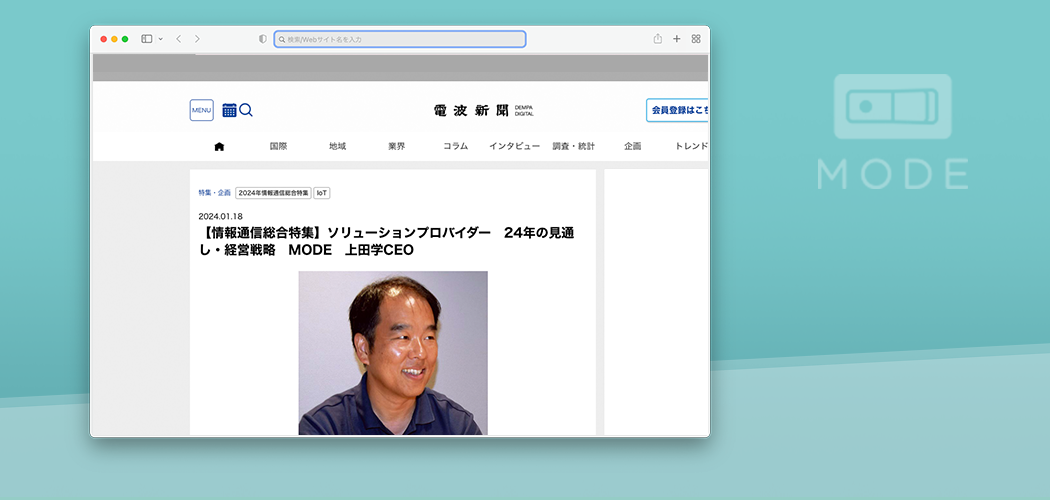Focus the Safari address search field
This screenshot has height=500, width=1050.
[x=400, y=39]
